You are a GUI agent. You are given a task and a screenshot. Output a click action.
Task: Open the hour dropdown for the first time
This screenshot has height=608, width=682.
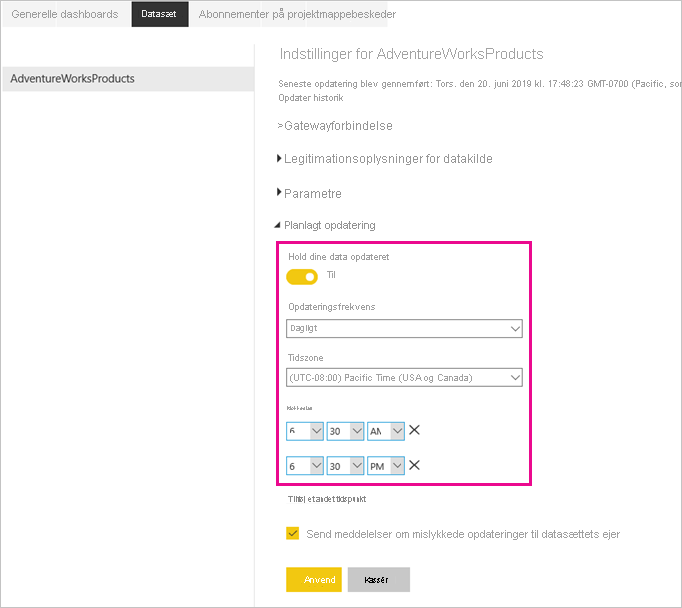(x=305, y=431)
